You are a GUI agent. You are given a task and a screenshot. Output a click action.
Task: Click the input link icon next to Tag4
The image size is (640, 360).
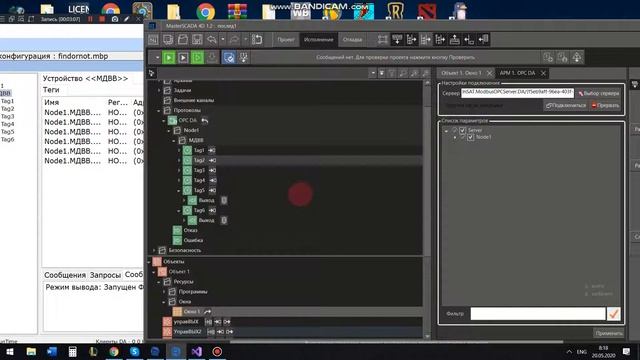pos(212,180)
